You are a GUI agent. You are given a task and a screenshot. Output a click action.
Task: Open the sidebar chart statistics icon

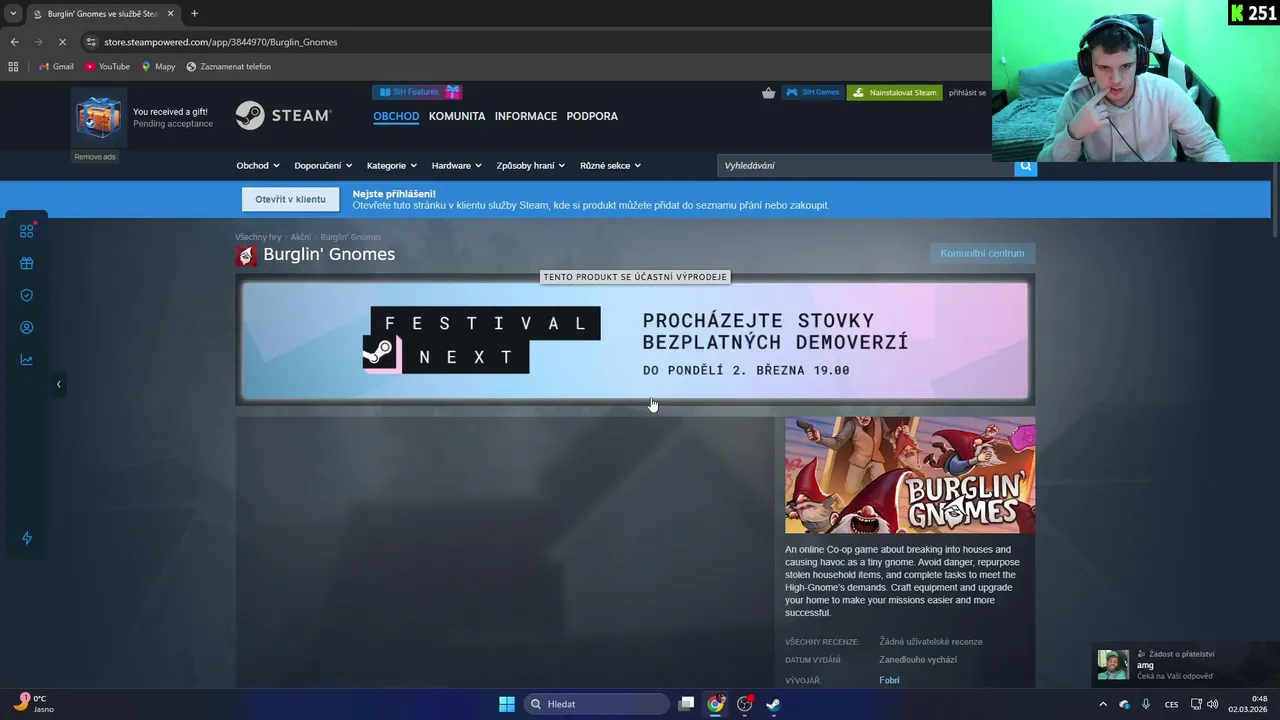point(27,360)
